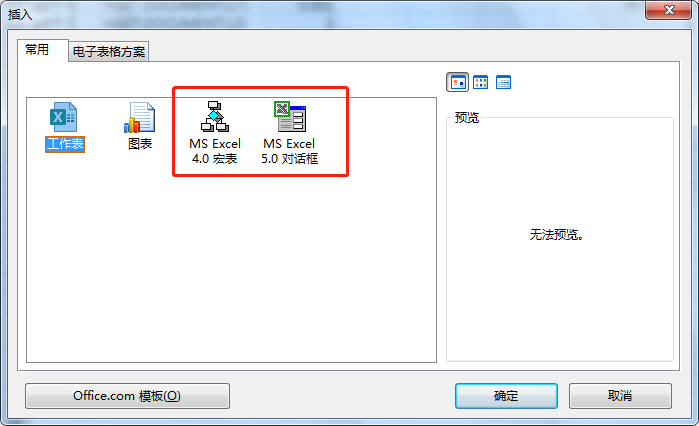Screen dimensions: 699x426
Task: Select the 图表 chart icon
Action: (x=140, y=117)
